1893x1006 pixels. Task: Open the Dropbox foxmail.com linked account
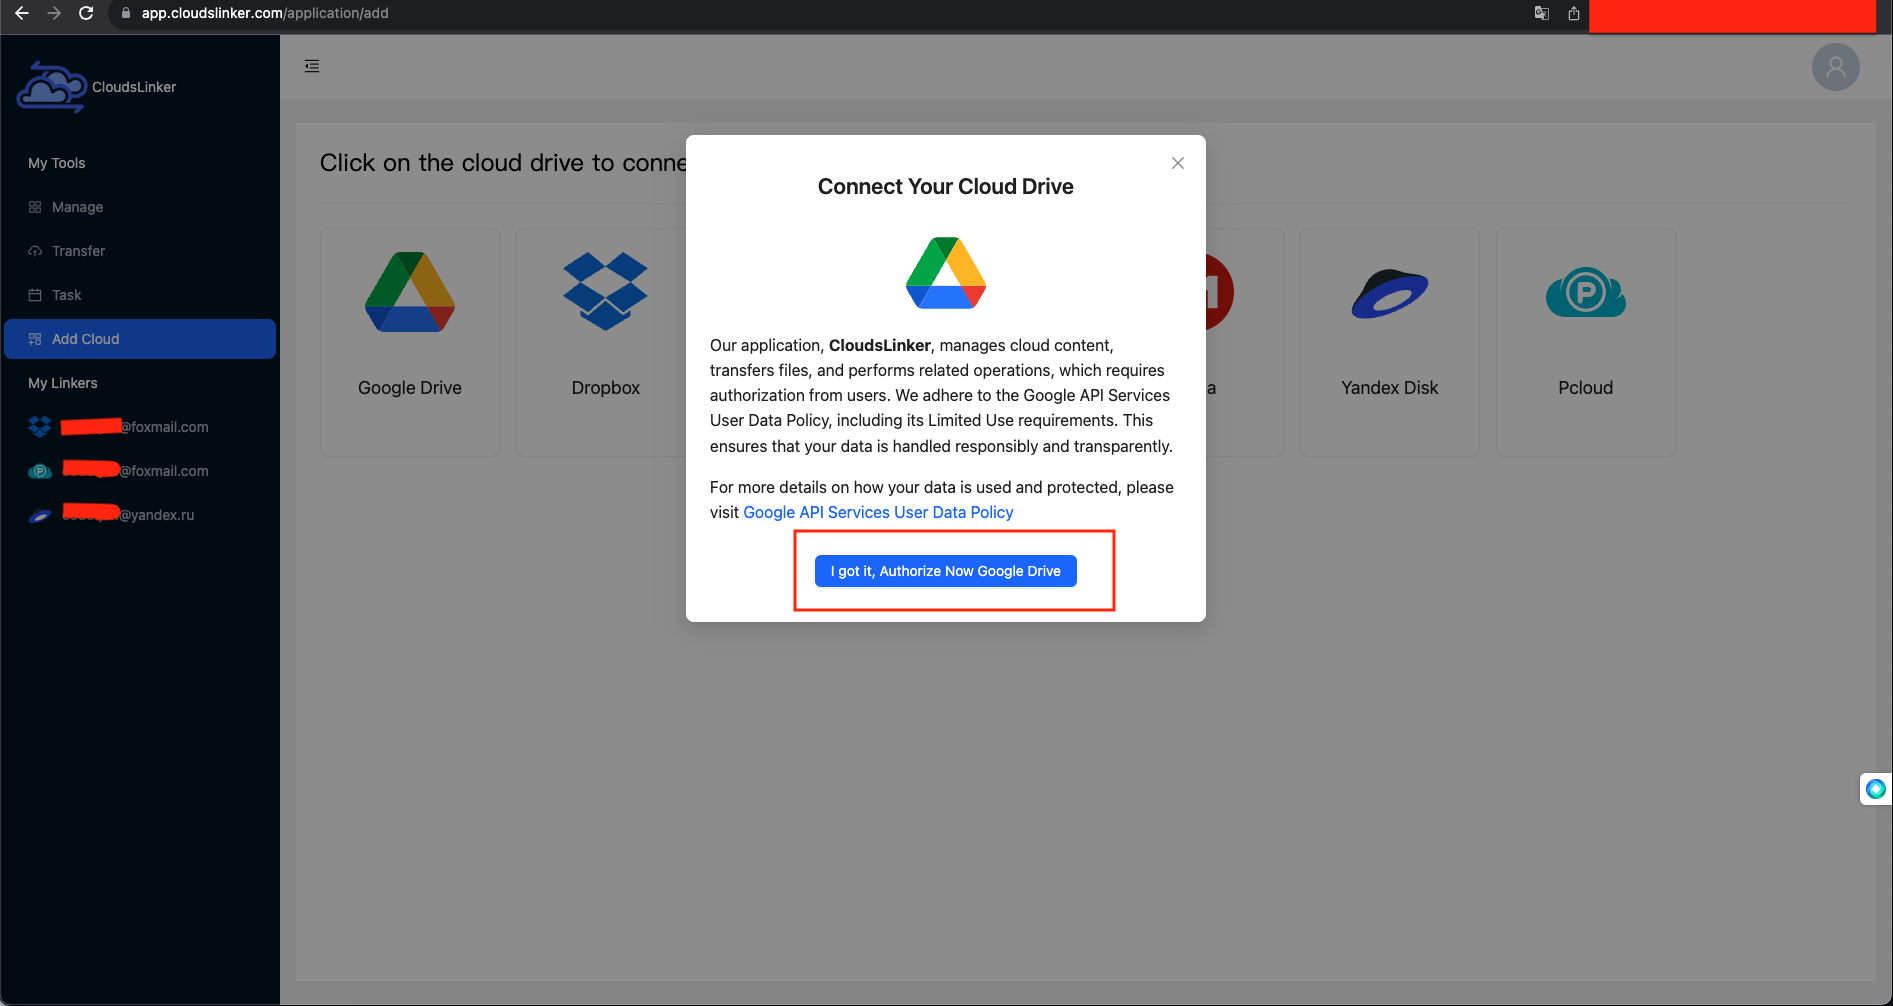(x=140, y=427)
